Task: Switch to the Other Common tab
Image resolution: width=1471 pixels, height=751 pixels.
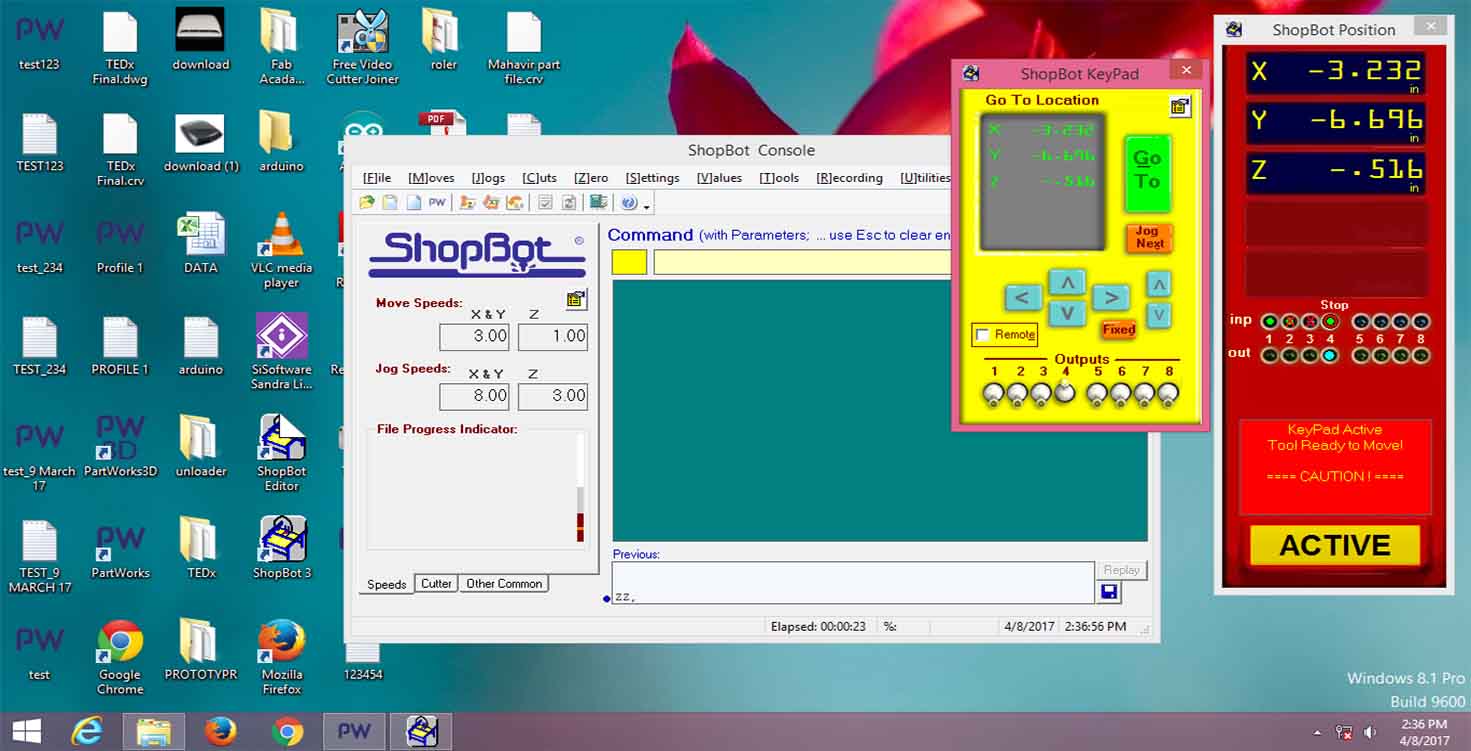Action: pos(504,583)
